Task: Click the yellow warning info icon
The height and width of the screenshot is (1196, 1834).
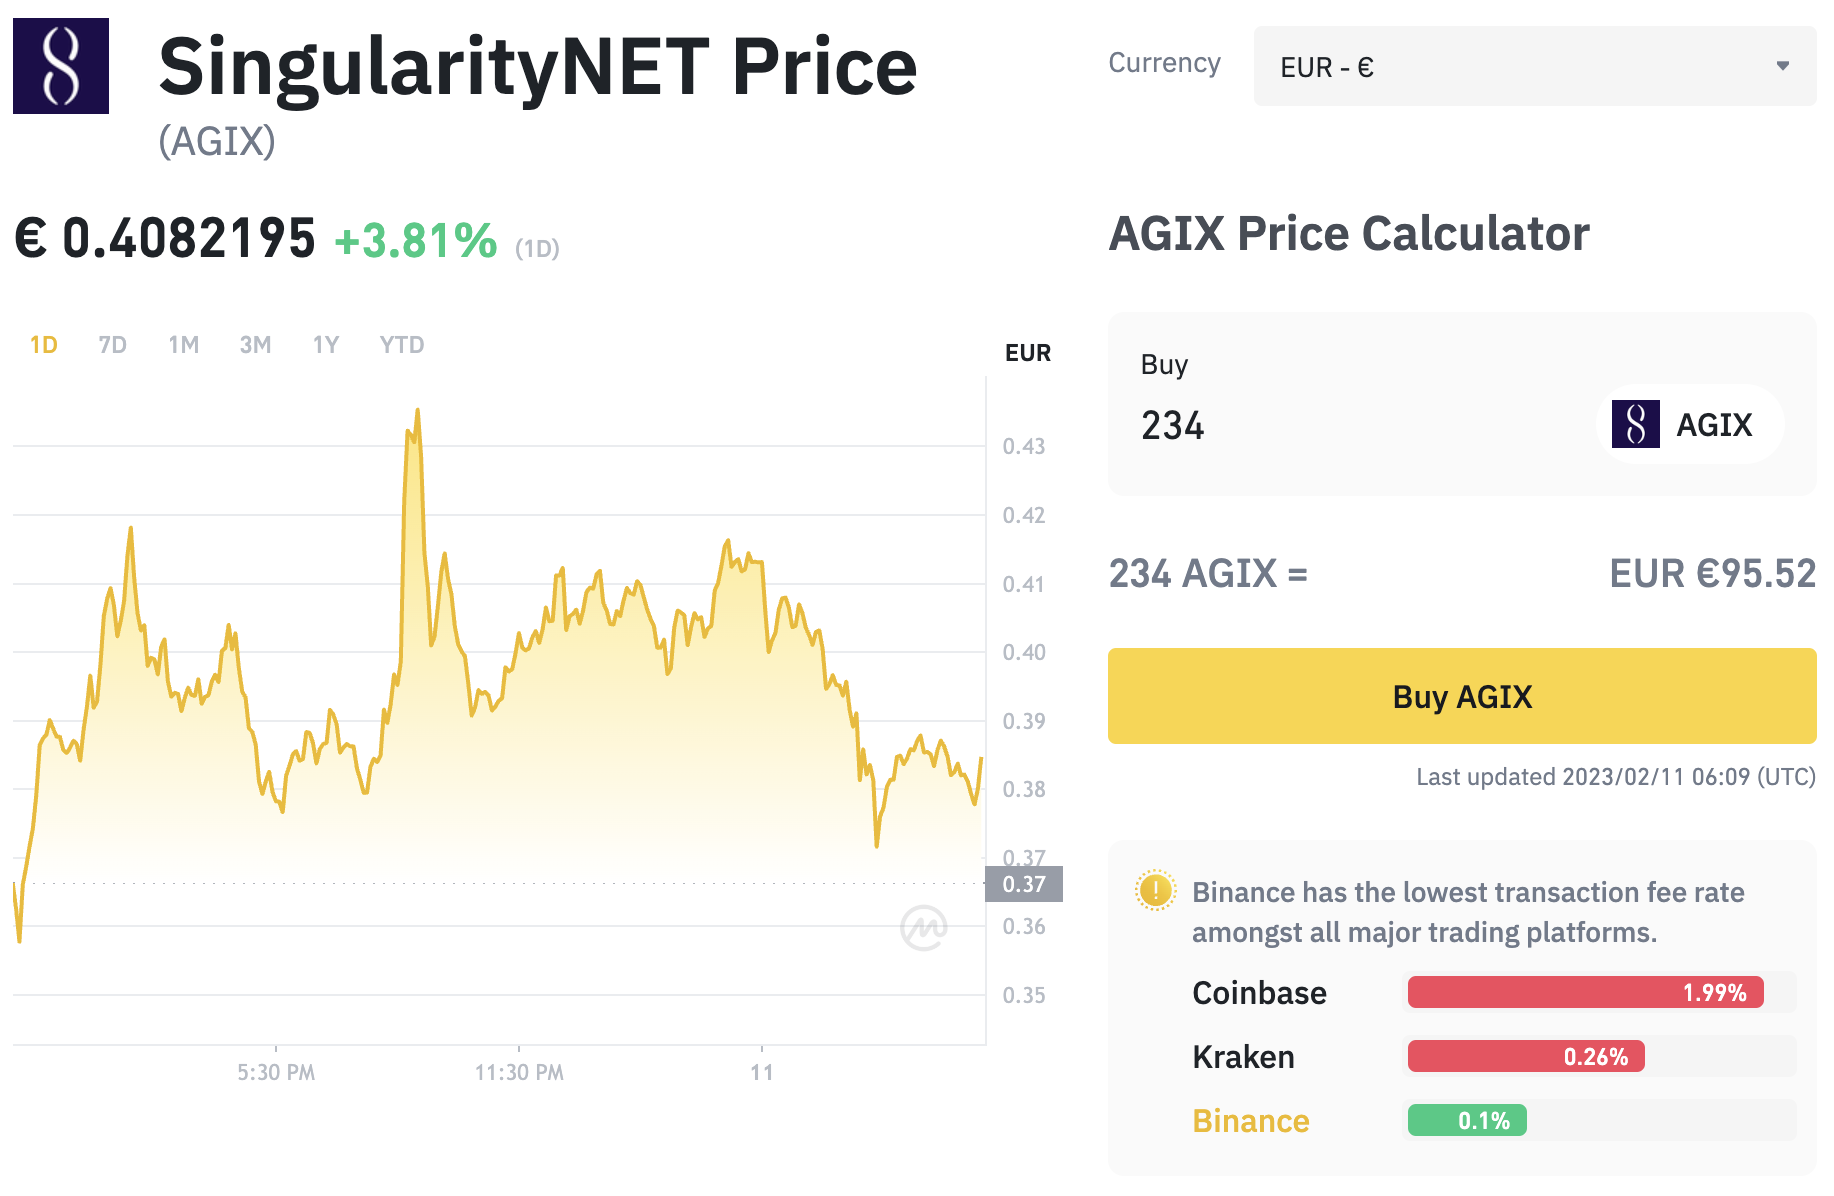Action: 1155,889
